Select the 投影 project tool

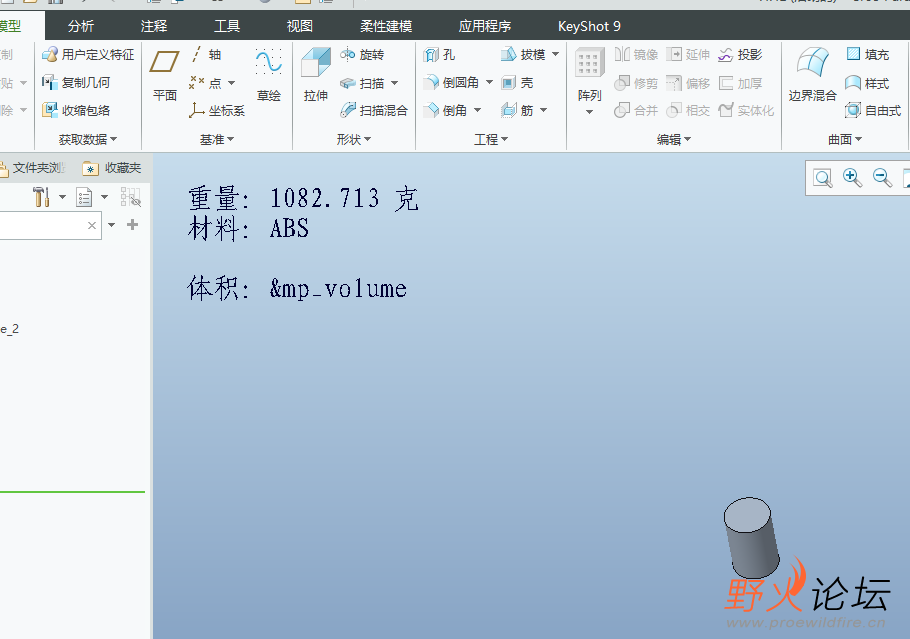click(x=741, y=55)
